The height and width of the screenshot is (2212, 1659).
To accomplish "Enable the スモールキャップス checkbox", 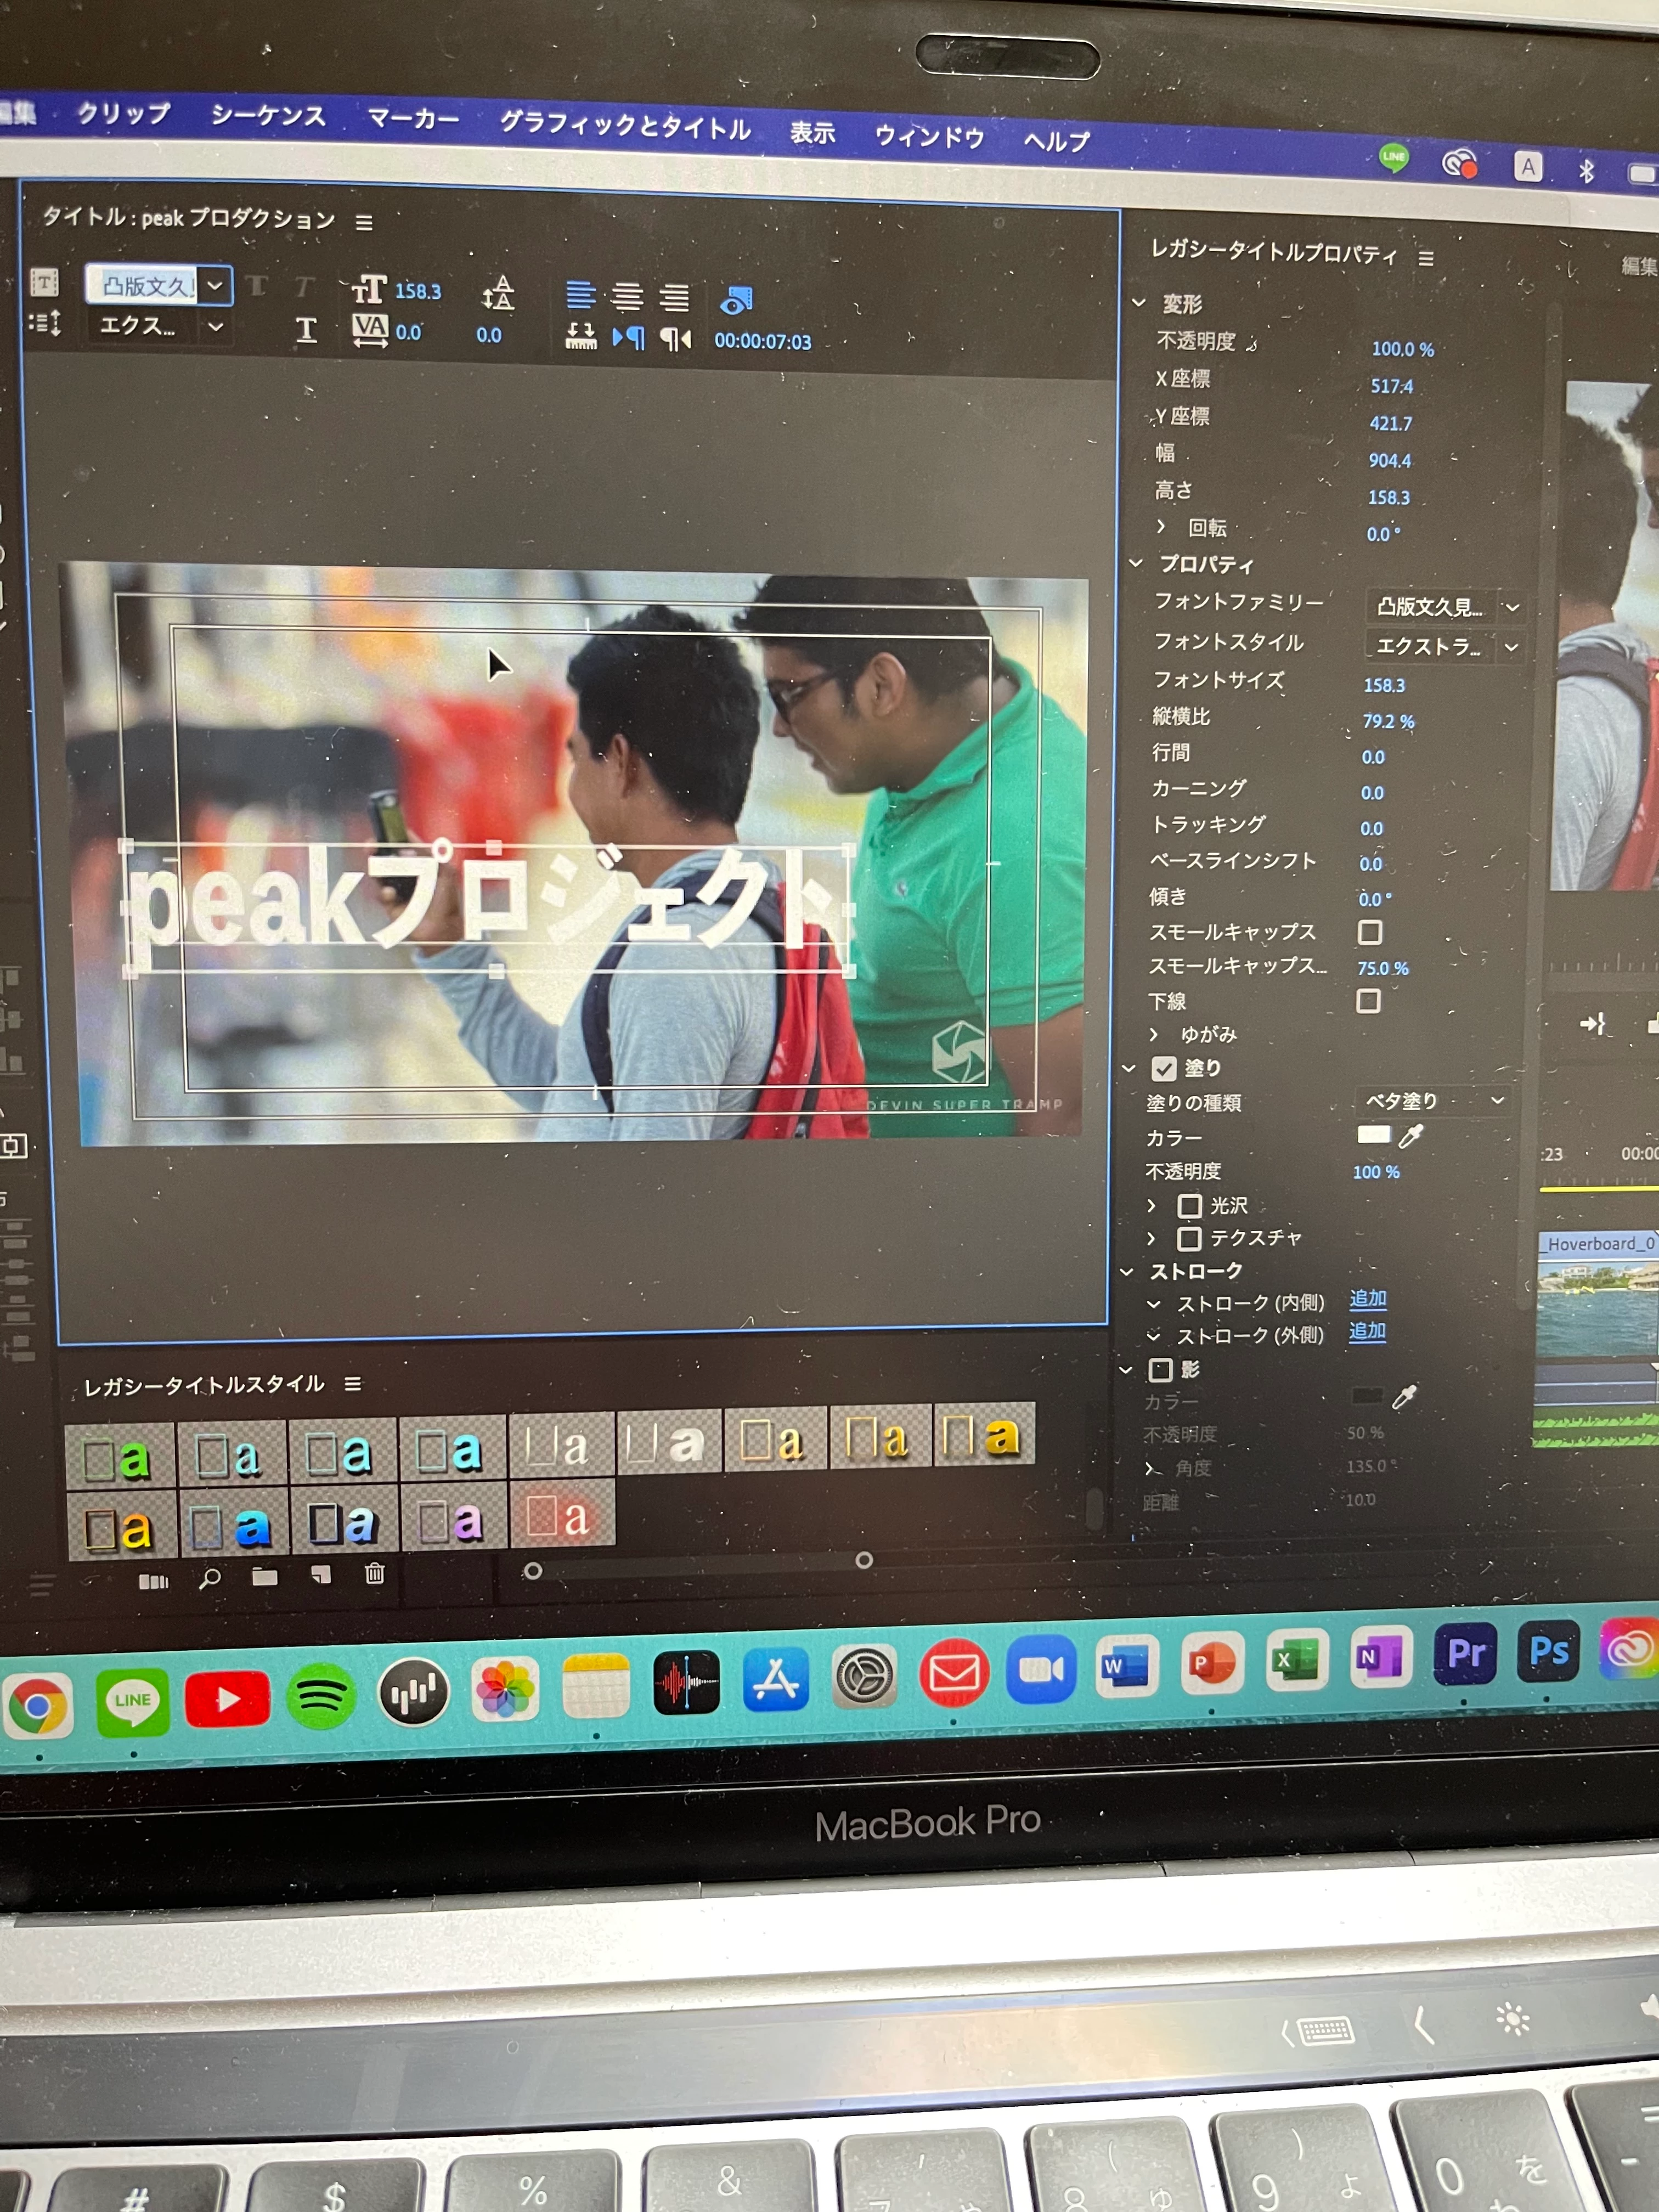I will [x=1370, y=932].
